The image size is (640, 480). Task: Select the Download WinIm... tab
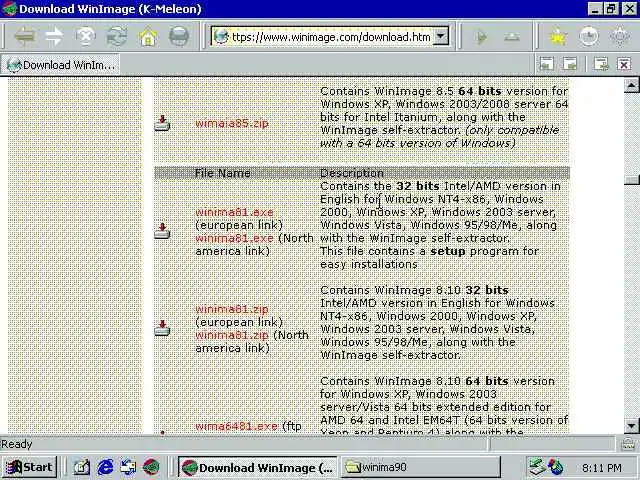click(60, 65)
